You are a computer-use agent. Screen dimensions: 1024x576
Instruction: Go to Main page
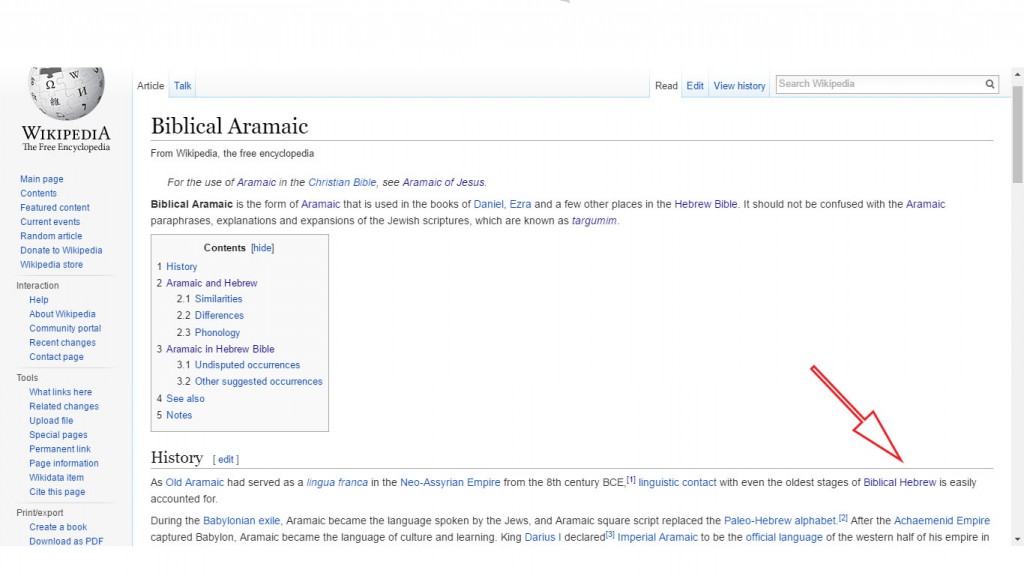(42, 179)
